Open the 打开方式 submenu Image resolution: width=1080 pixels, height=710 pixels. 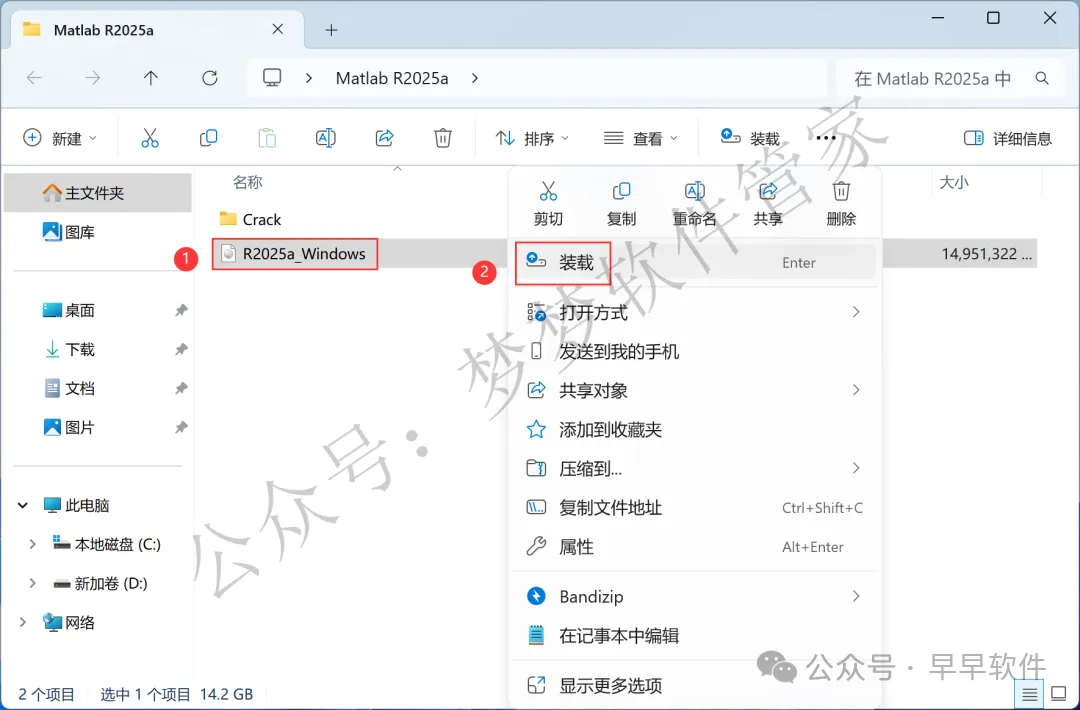click(x=696, y=313)
